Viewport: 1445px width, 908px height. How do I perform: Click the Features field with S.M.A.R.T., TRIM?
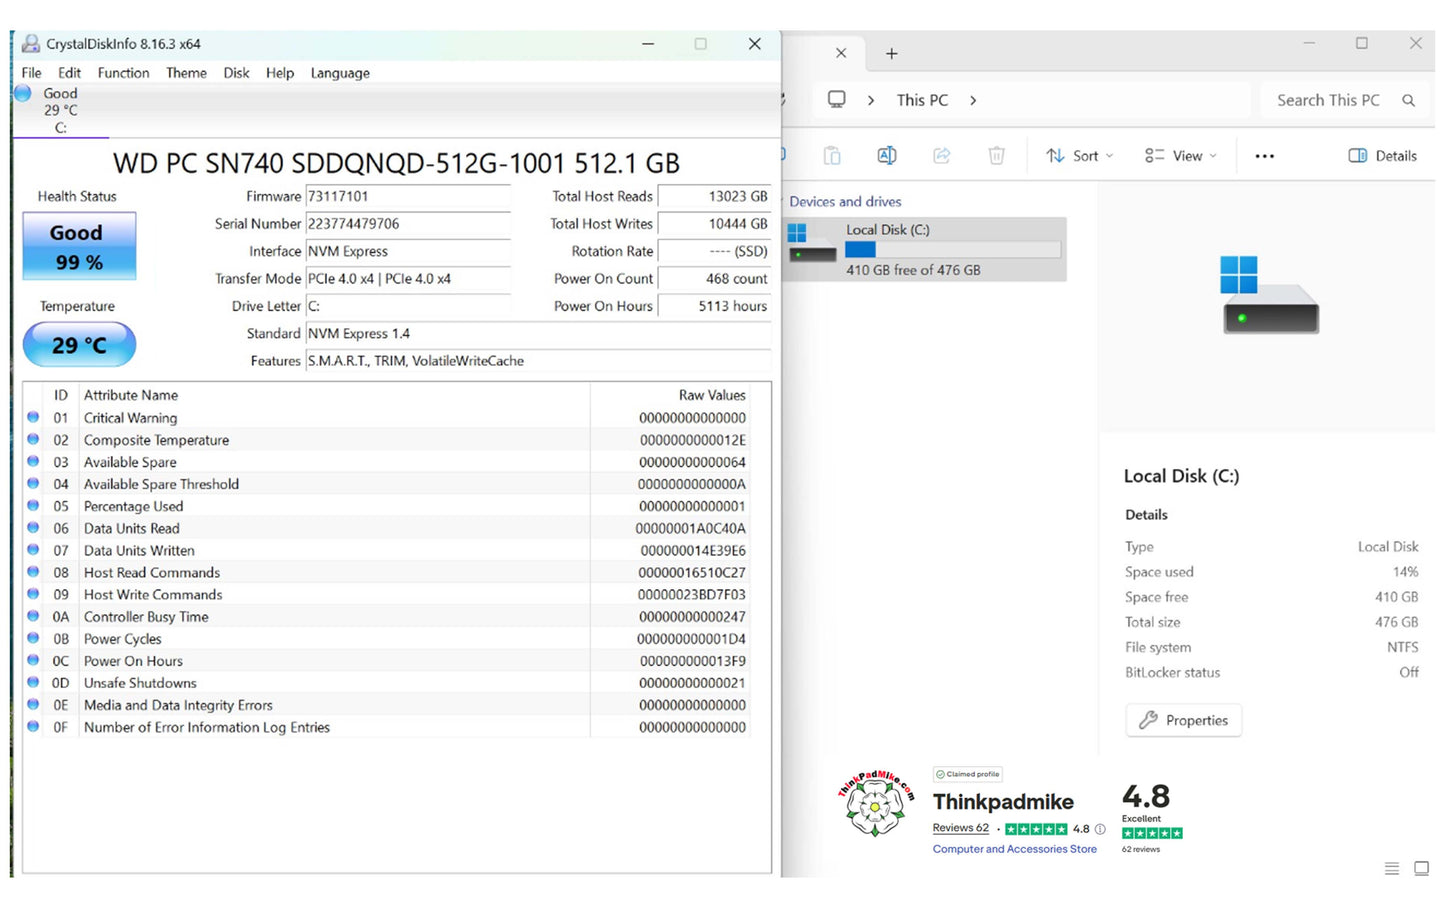[538, 361]
